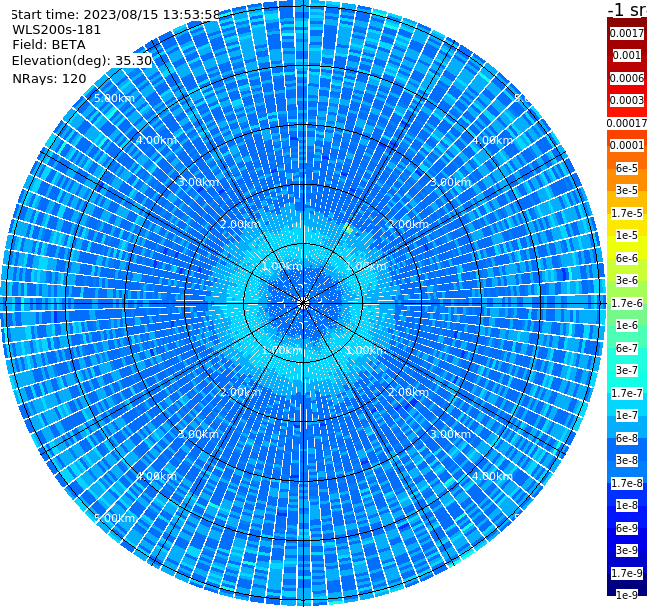647x607 pixels.
Task: Click the 3e-8 colorbar tick label
Action: click(x=627, y=460)
